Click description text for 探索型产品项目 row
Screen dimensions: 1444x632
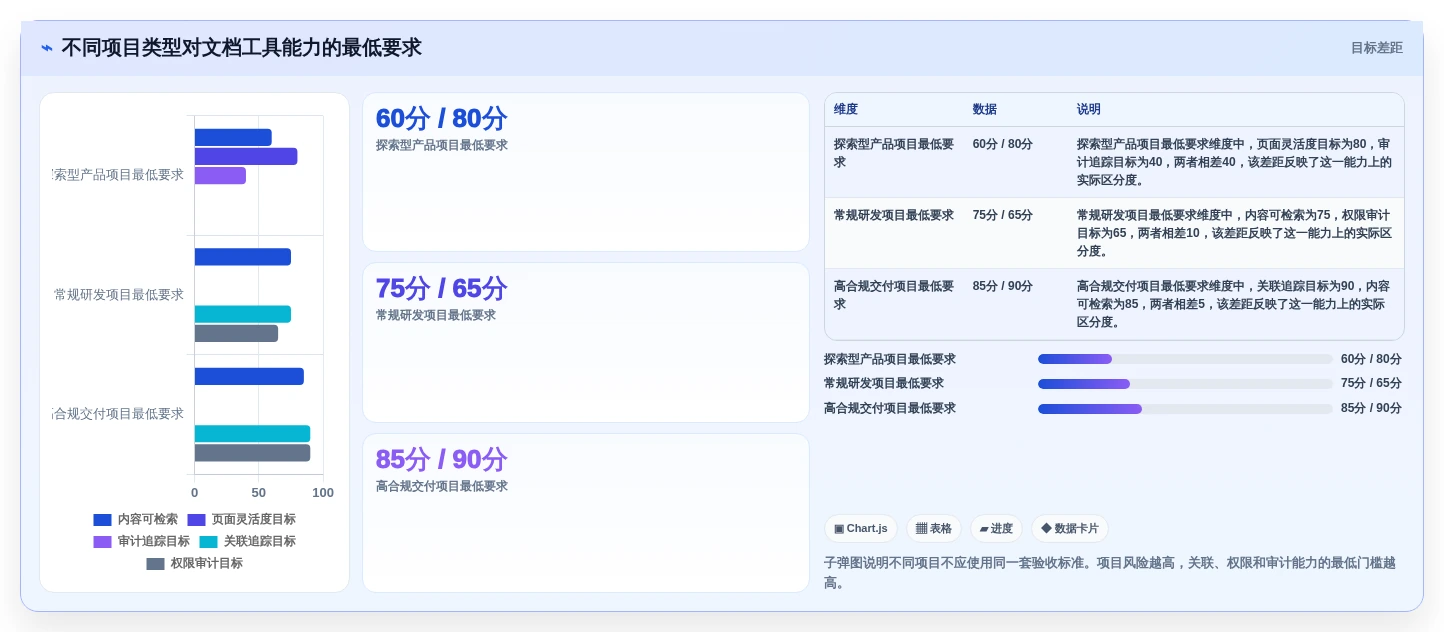point(1234,162)
